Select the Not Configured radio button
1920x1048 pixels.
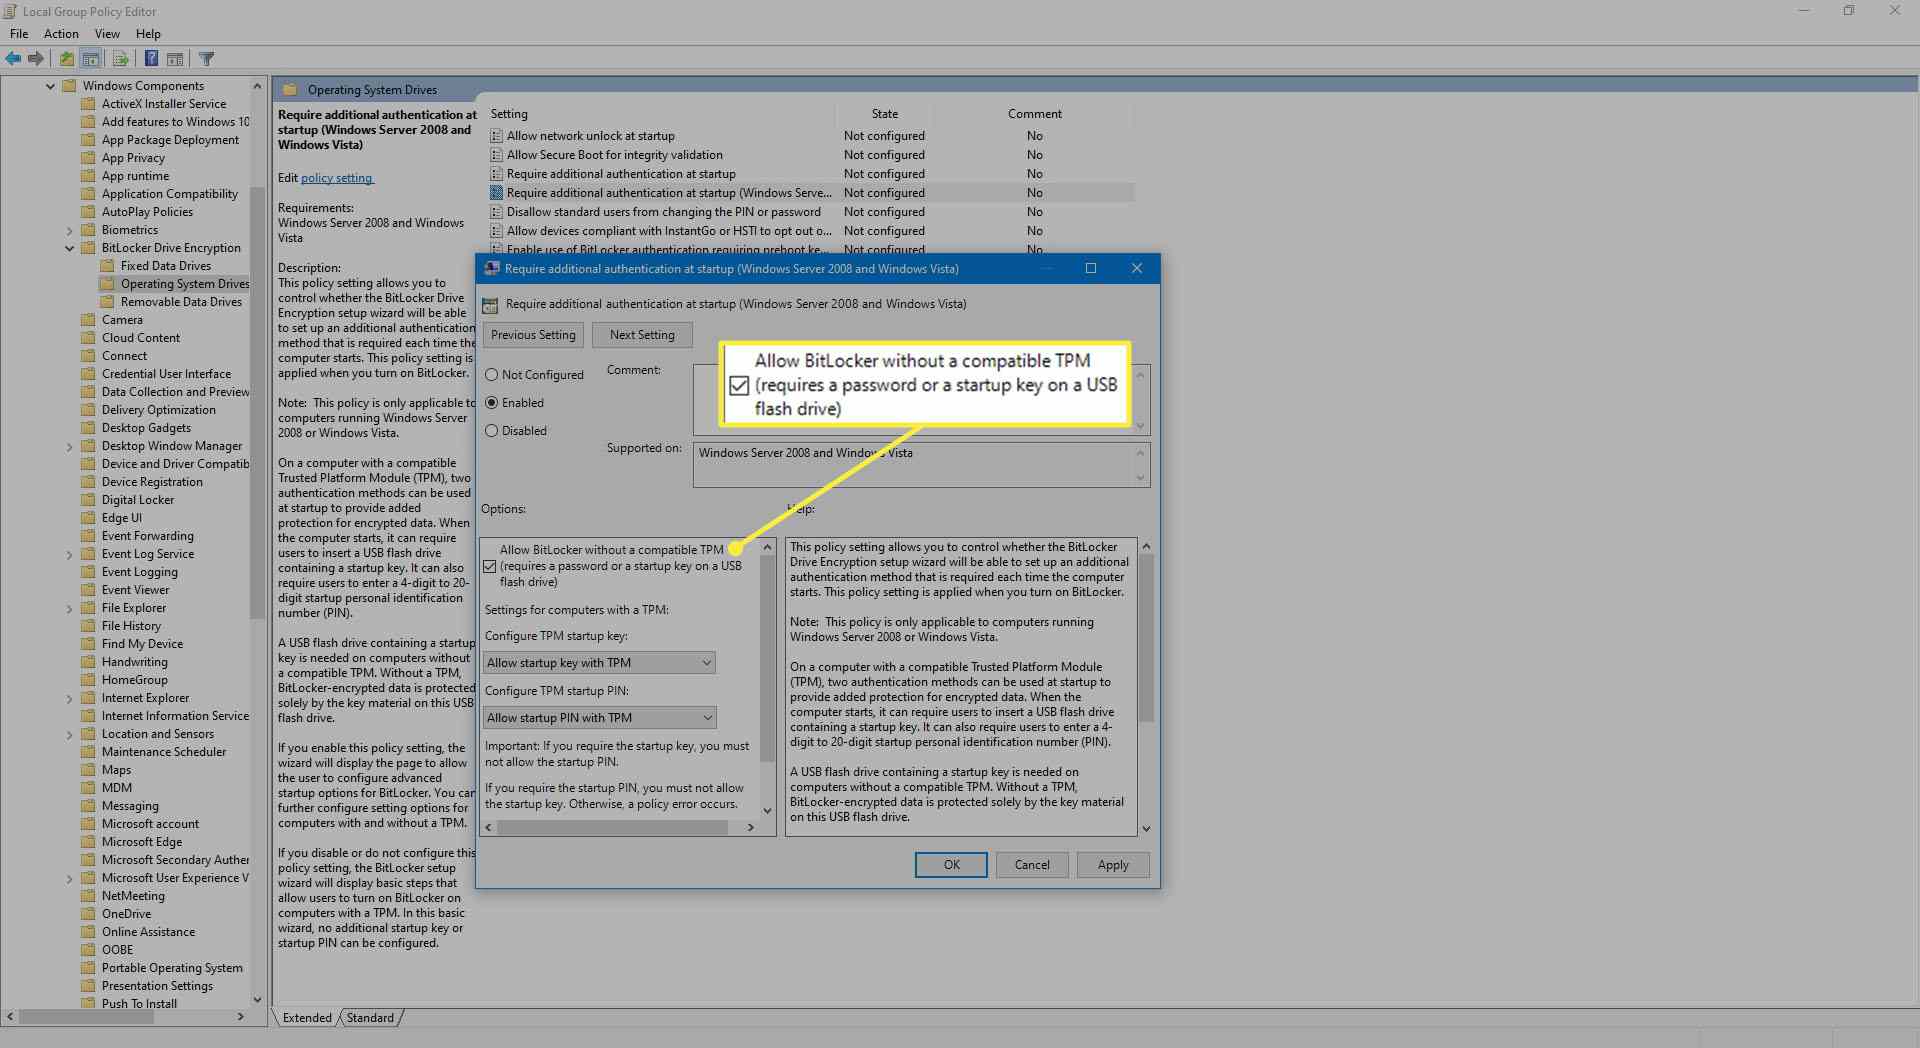[x=491, y=375]
